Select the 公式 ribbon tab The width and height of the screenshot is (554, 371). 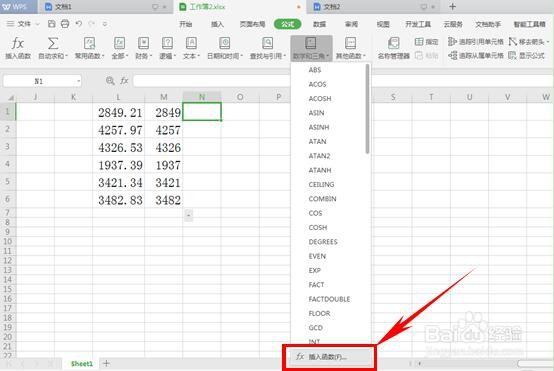(x=288, y=24)
